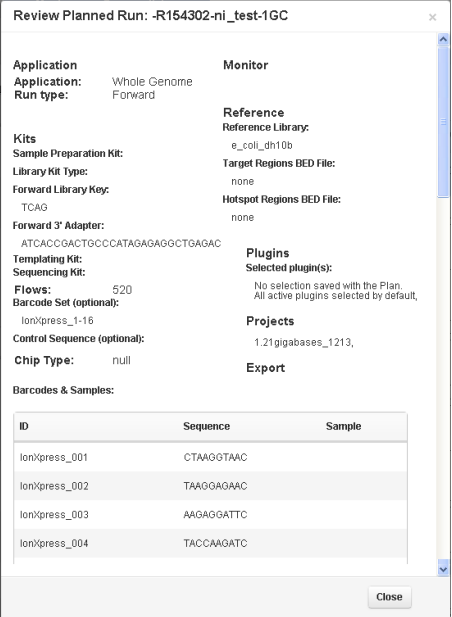Click the Close button
Viewport: 452px width, 617px height.
389,597
